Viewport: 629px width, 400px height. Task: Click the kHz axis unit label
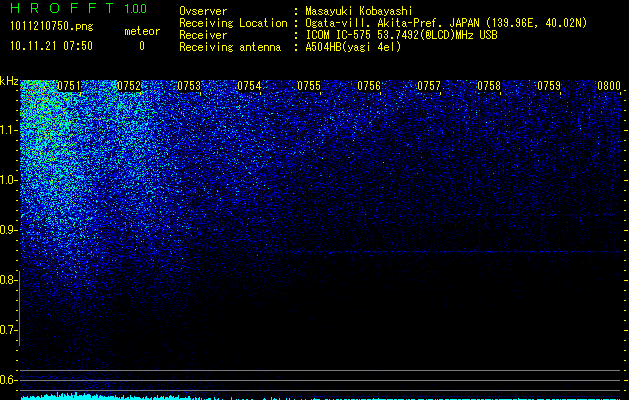pyautogui.click(x=9, y=81)
